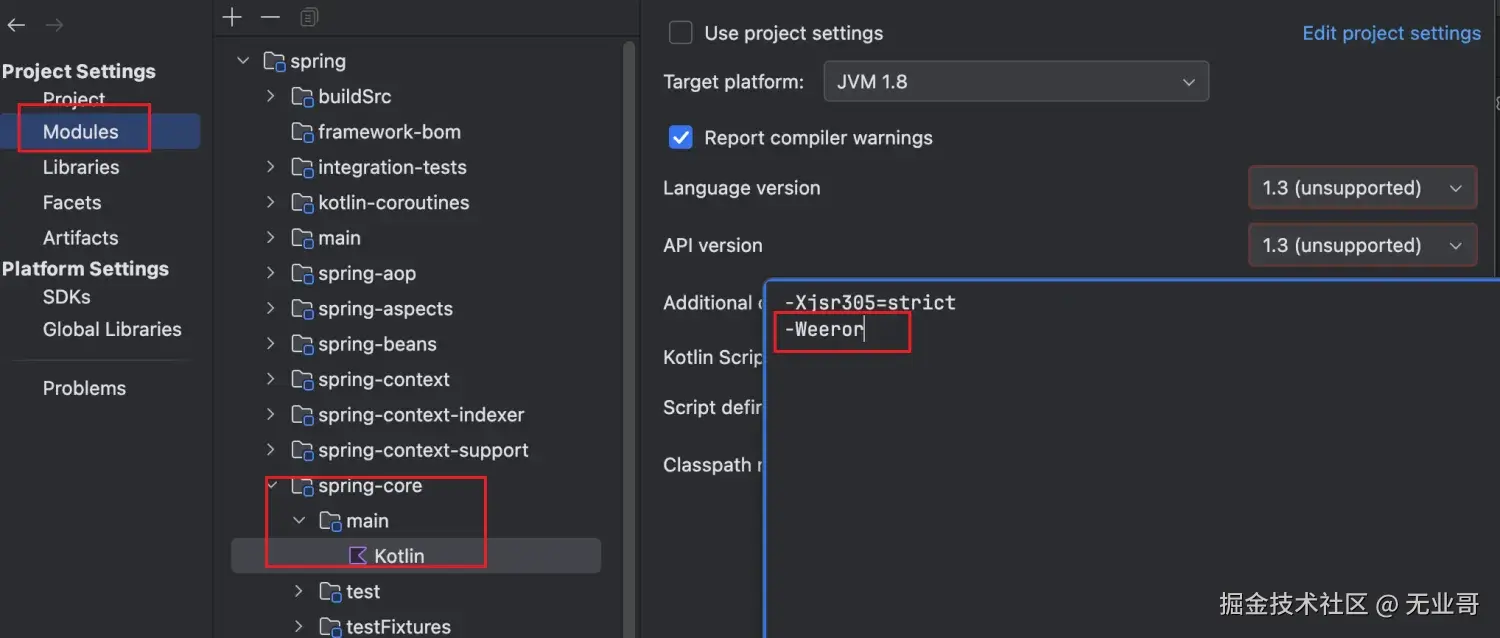Click the back navigation arrow

pos(16,25)
